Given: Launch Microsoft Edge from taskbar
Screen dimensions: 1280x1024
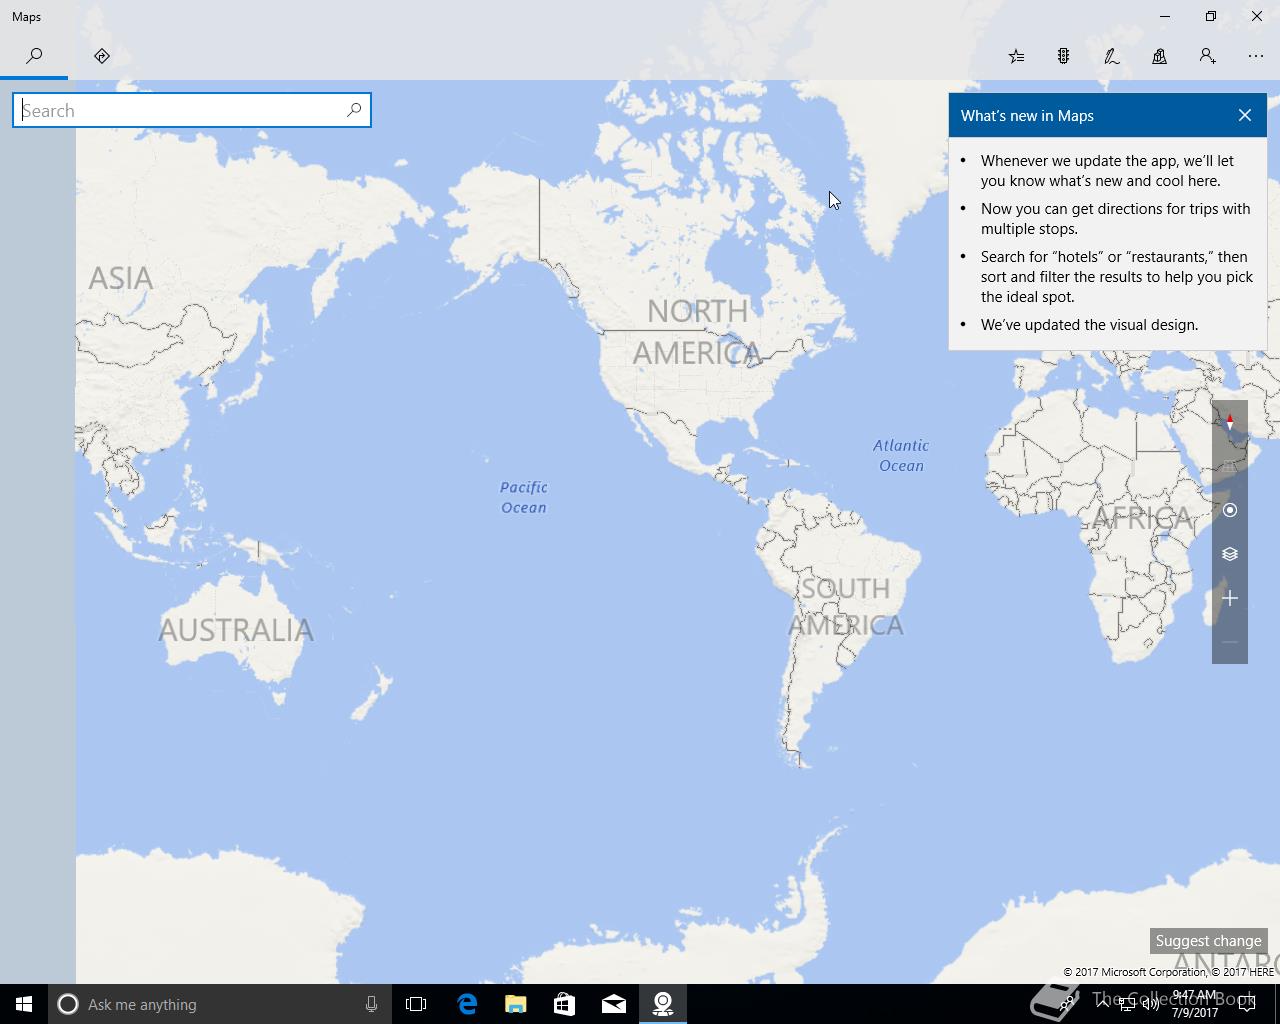Looking at the screenshot, I should (x=467, y=1004).
